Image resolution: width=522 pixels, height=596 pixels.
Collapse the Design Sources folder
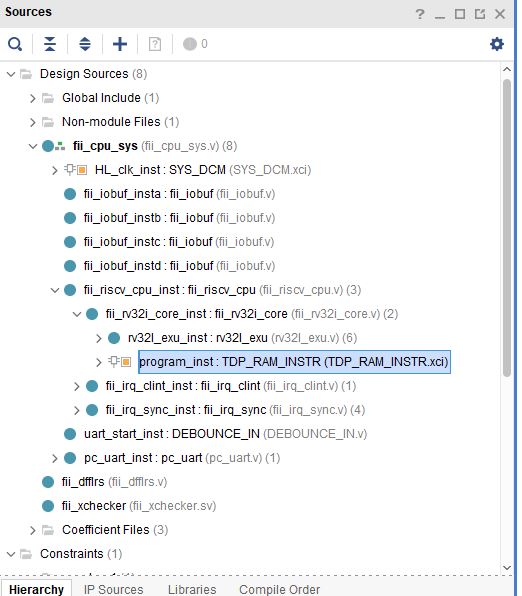[x=11, y=74]
